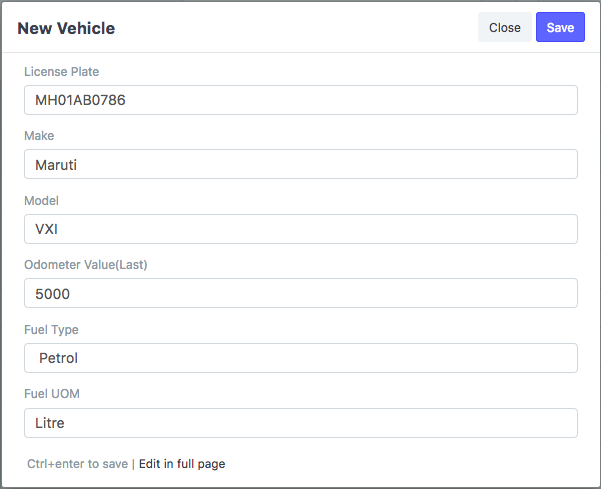Click the Odometer Value(Last) label
This screenshot has height=489, width=601.
pos(86,265)
